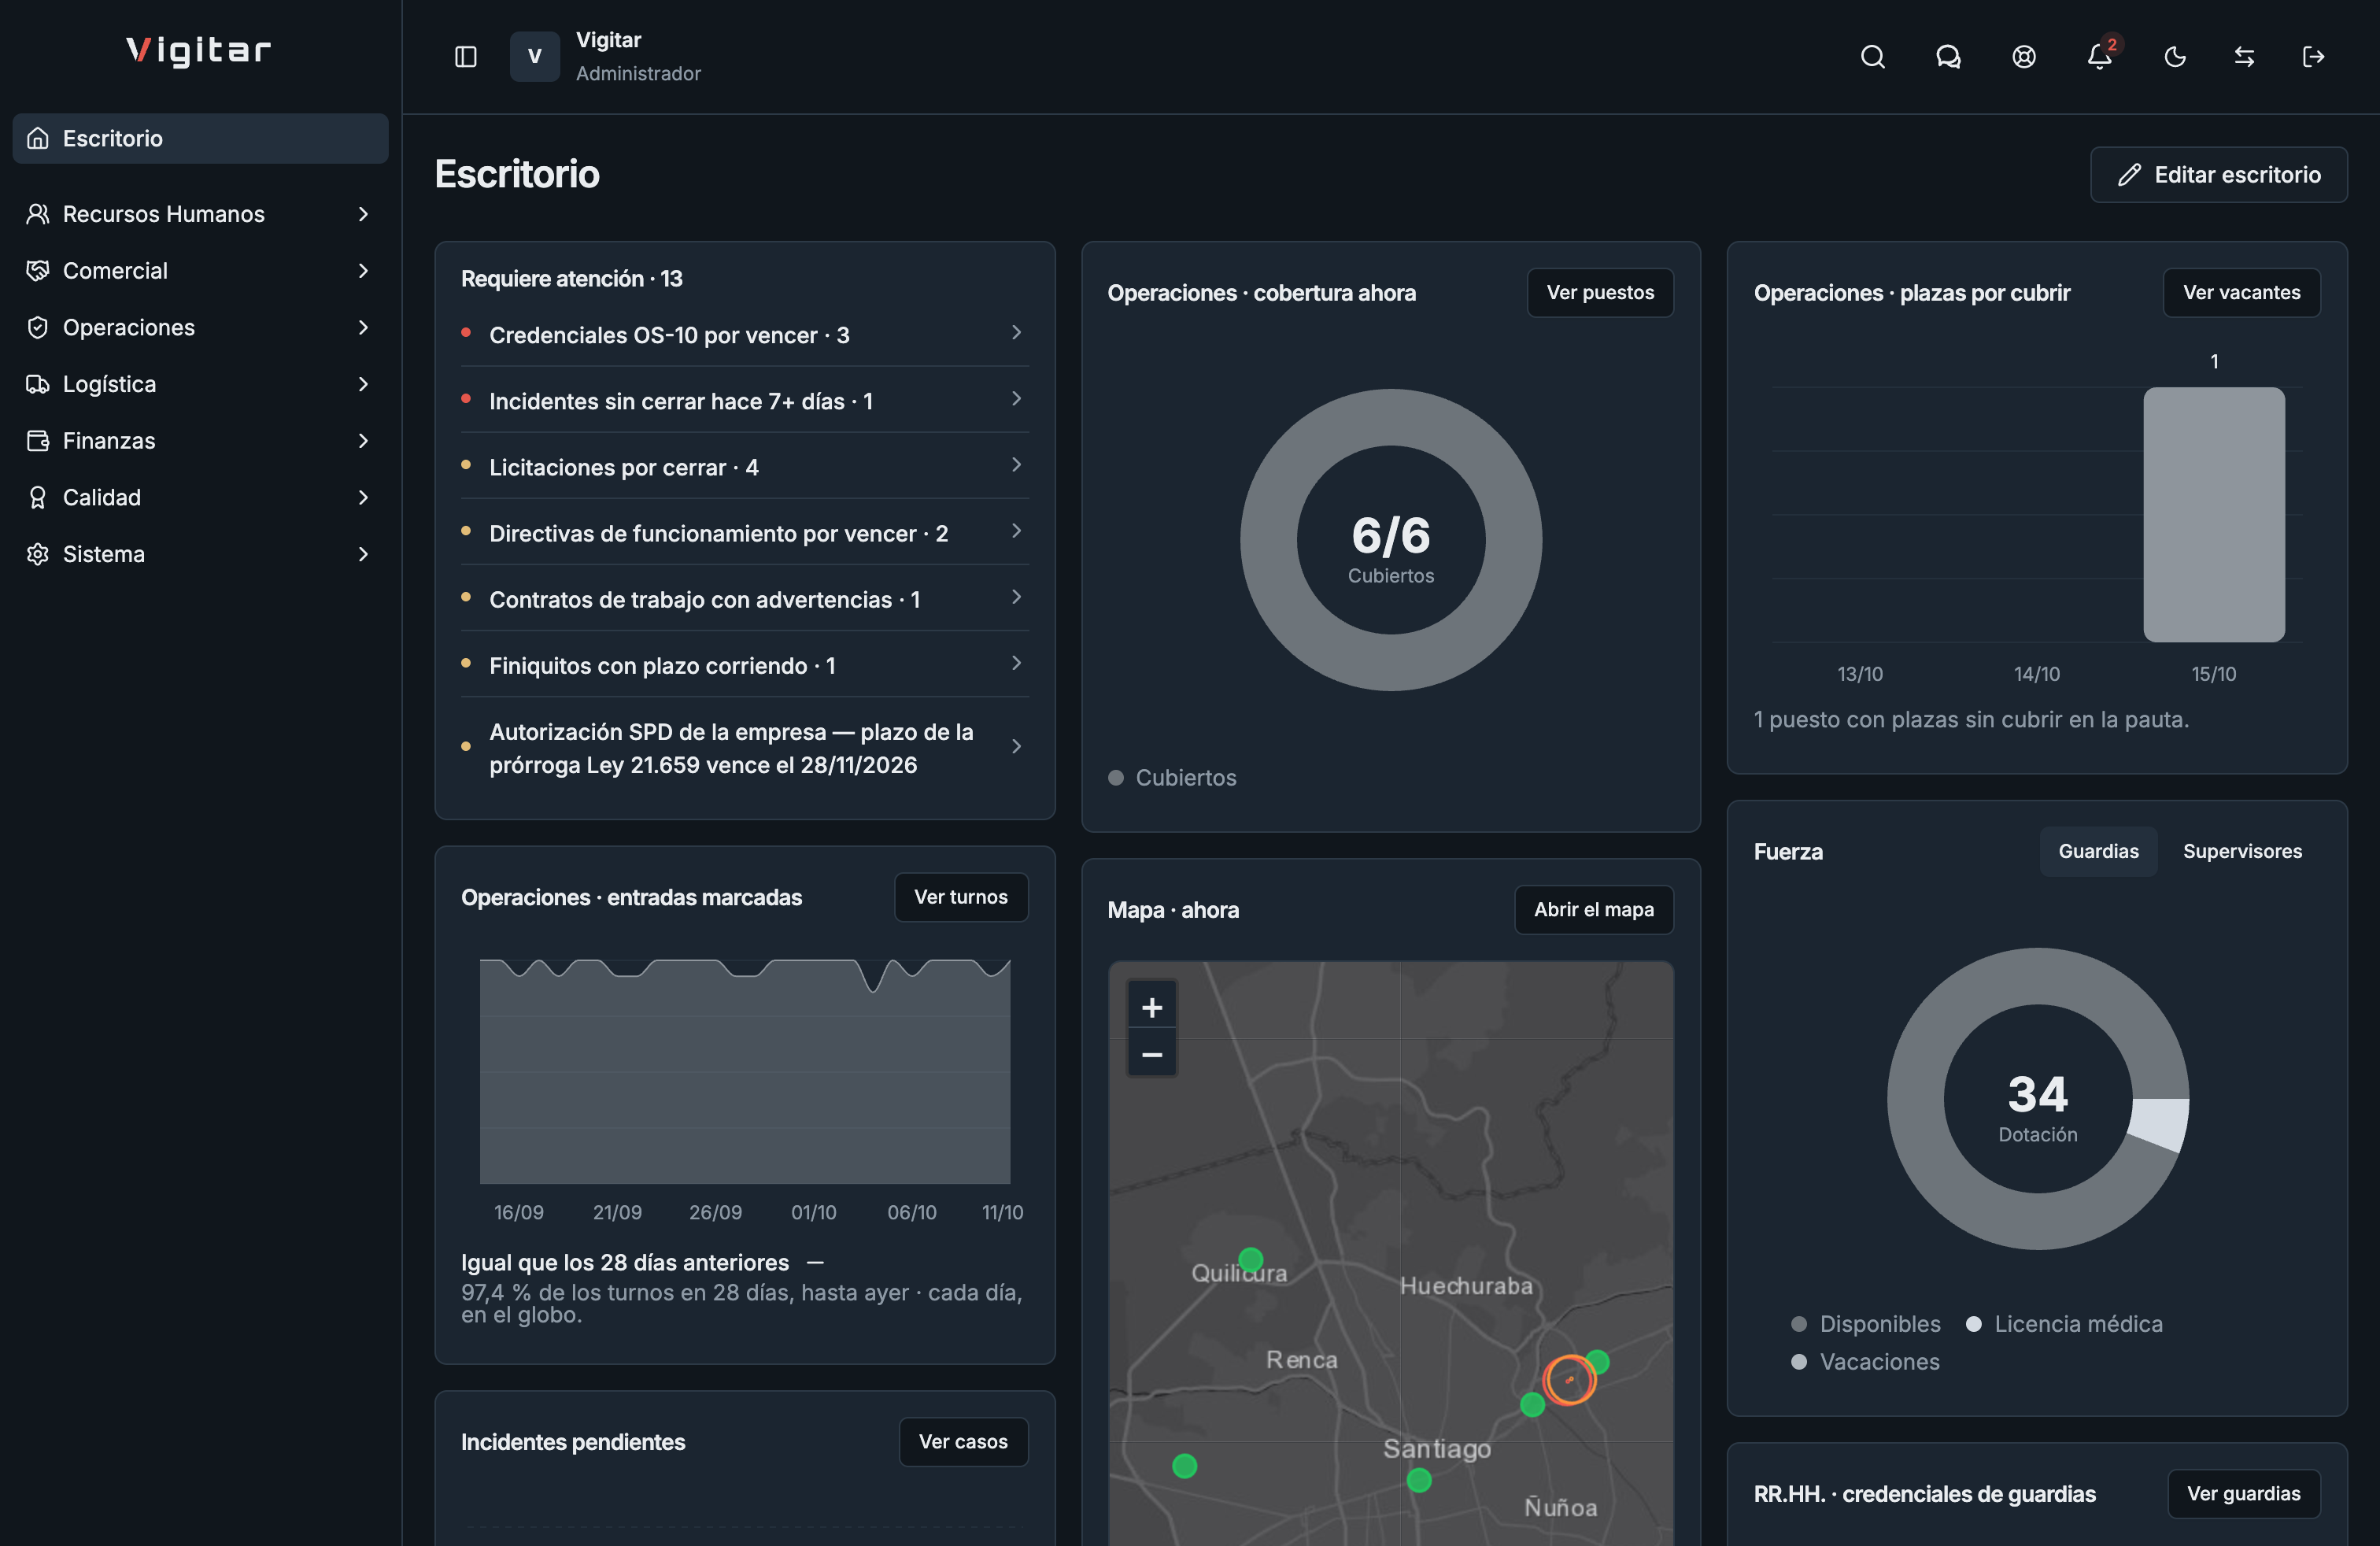Image resolution: width=2380 pixels, height=1546 pixels.
Task: Click the orange ringed map marker
Action: (1569, 1379)
